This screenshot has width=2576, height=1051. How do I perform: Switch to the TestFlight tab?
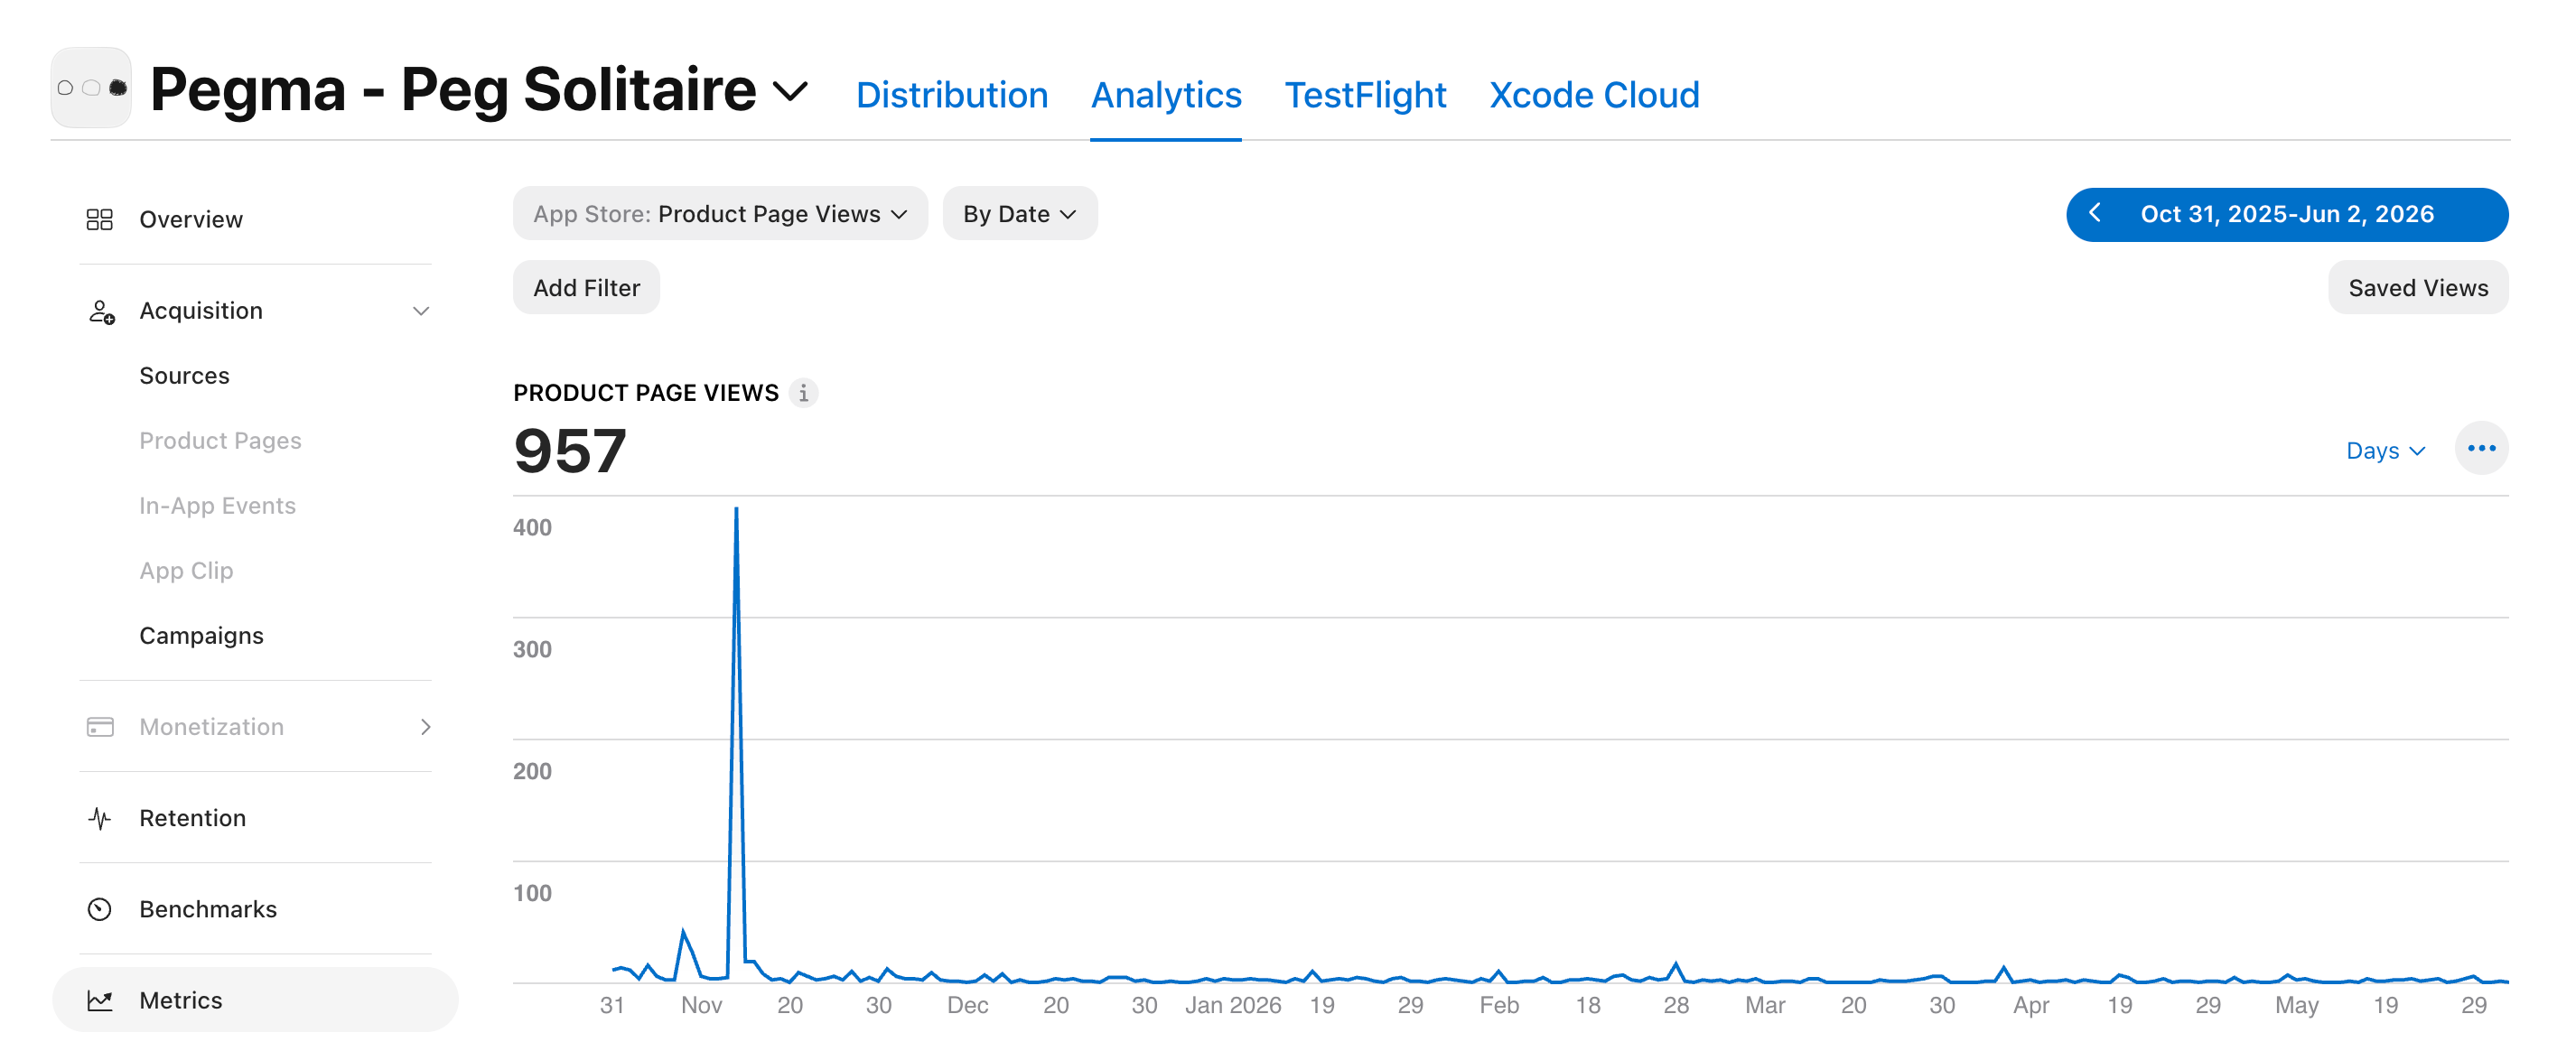click(1364, 95)
